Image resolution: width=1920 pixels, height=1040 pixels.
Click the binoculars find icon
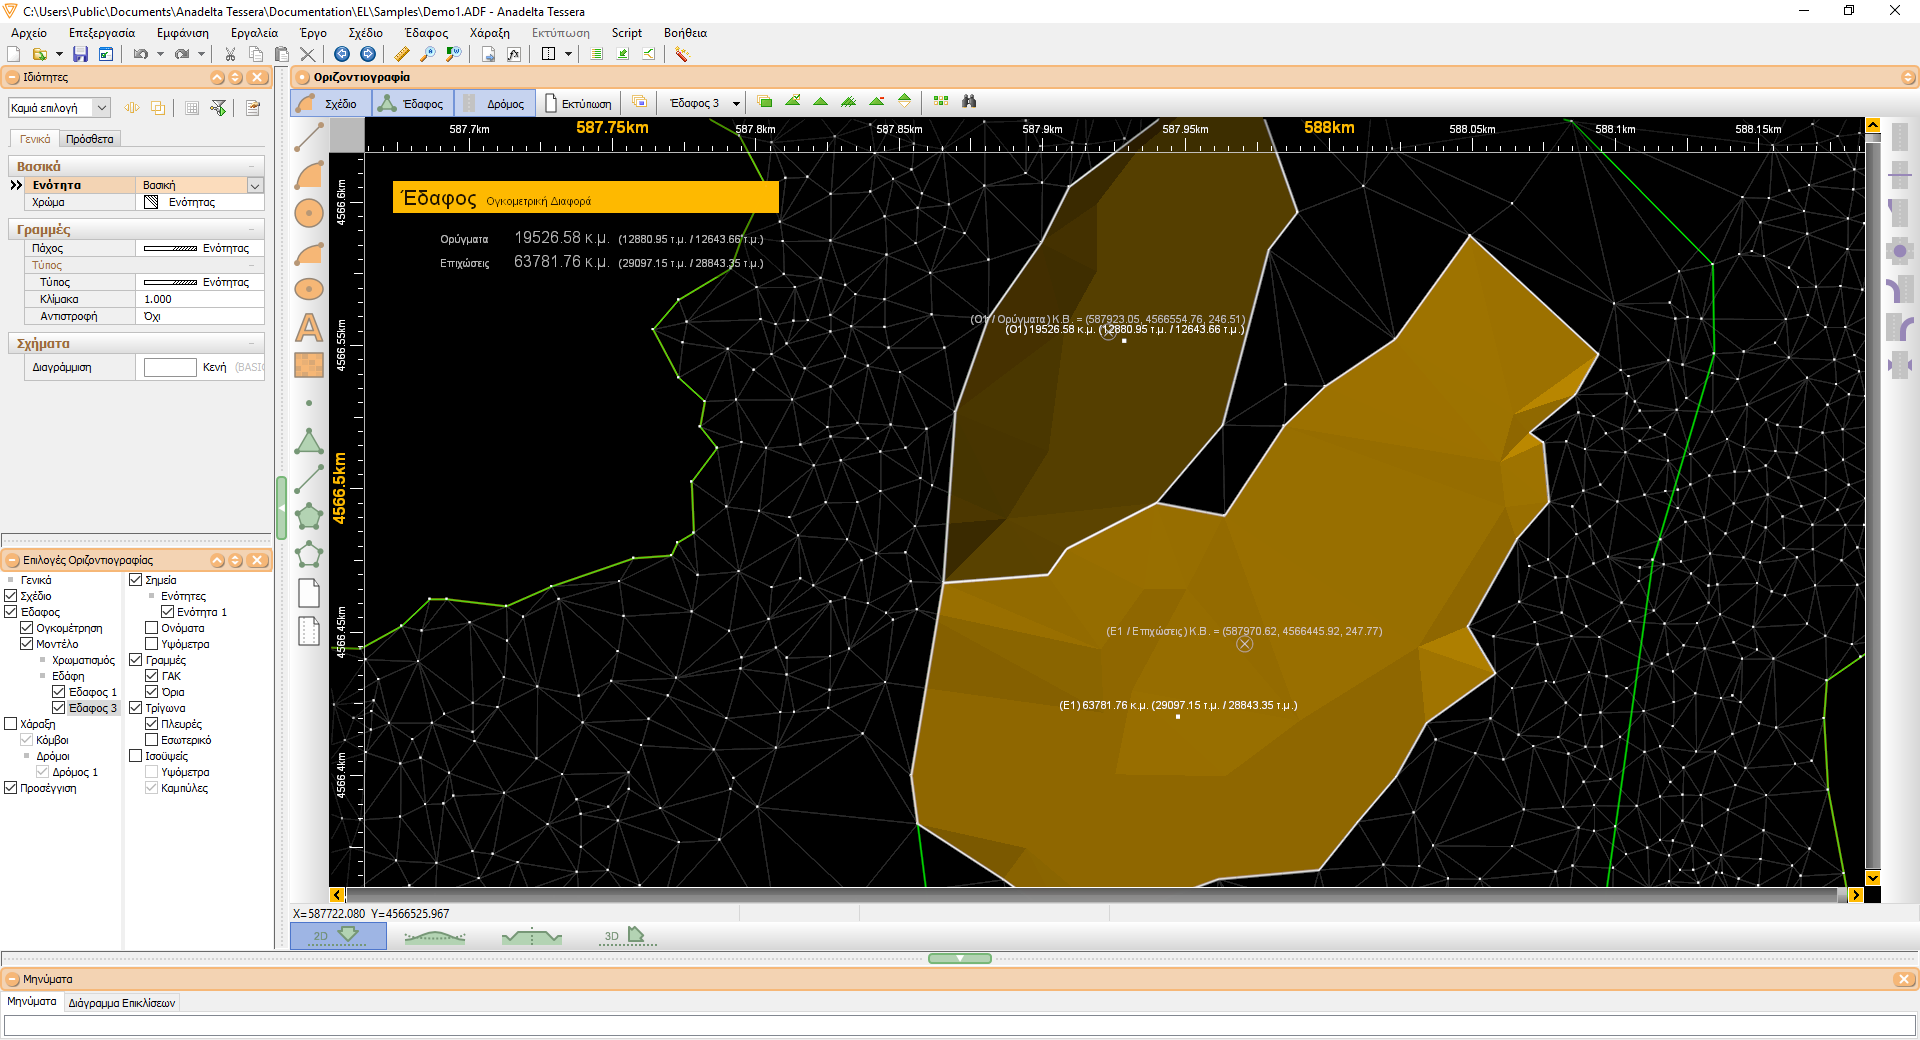click(969, 102)
